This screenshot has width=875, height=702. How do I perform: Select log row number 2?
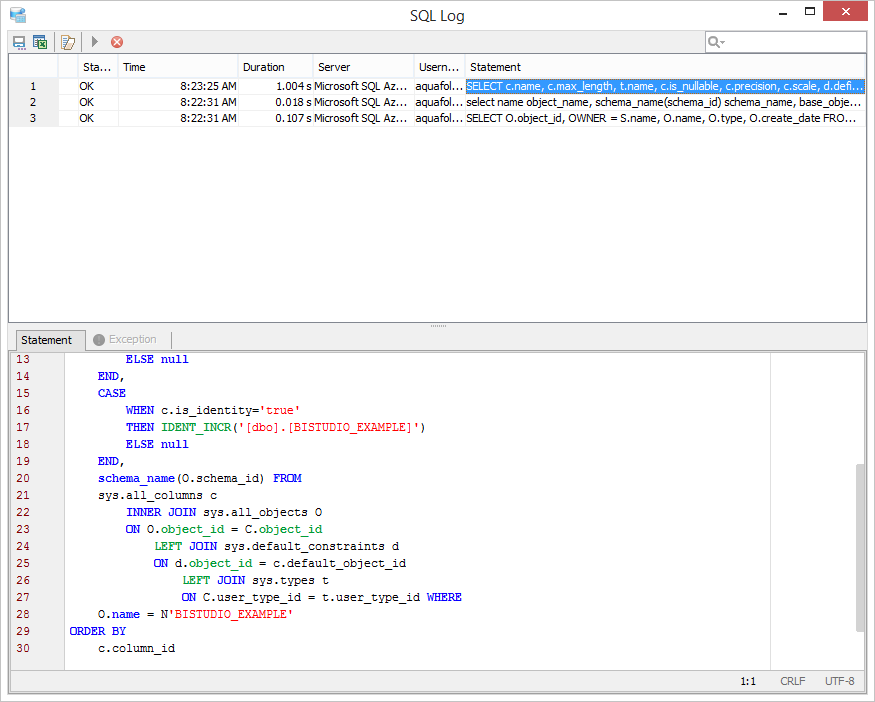[33, 102]
